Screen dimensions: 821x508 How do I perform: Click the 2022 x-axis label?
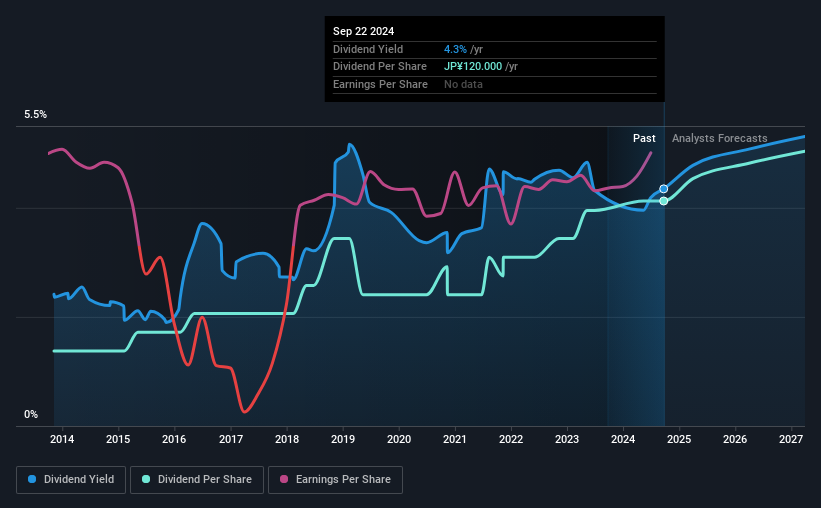point(511,439)
